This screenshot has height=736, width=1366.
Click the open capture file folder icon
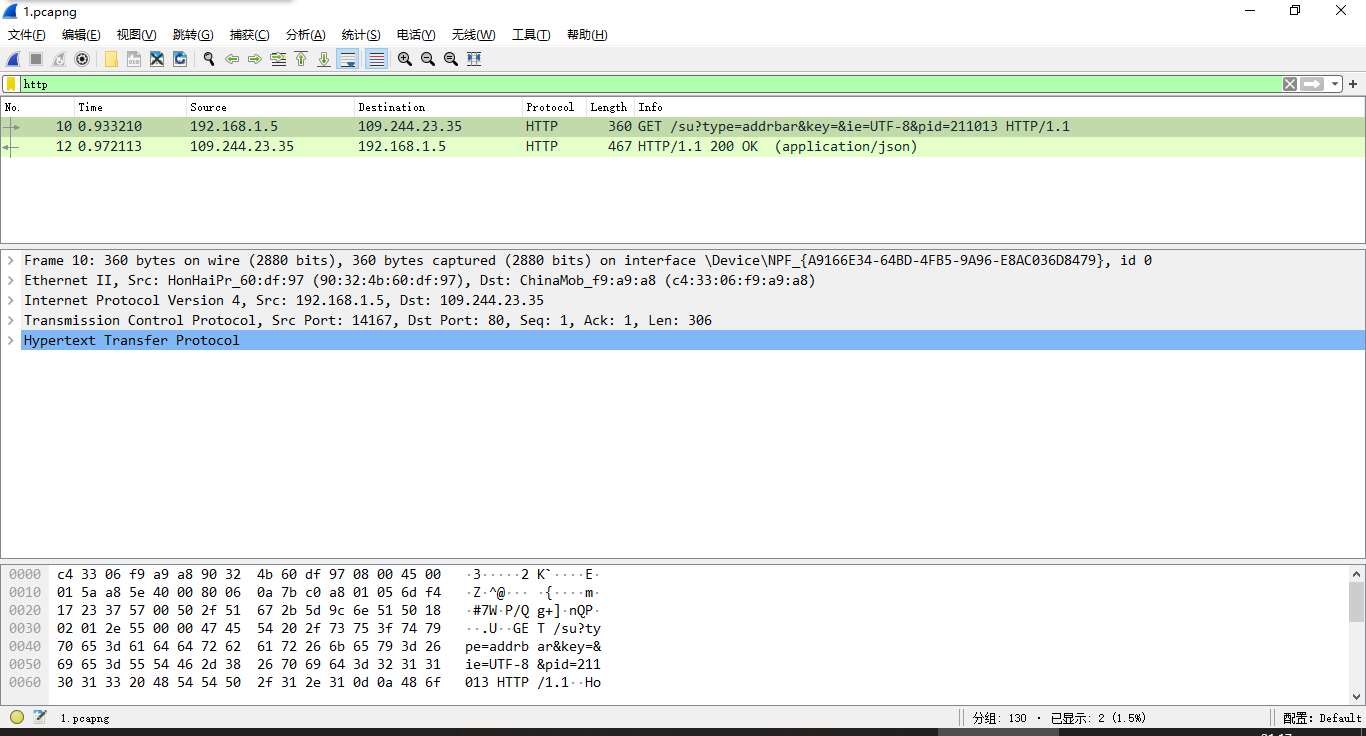pyautogui.click(x=111, y=59)
